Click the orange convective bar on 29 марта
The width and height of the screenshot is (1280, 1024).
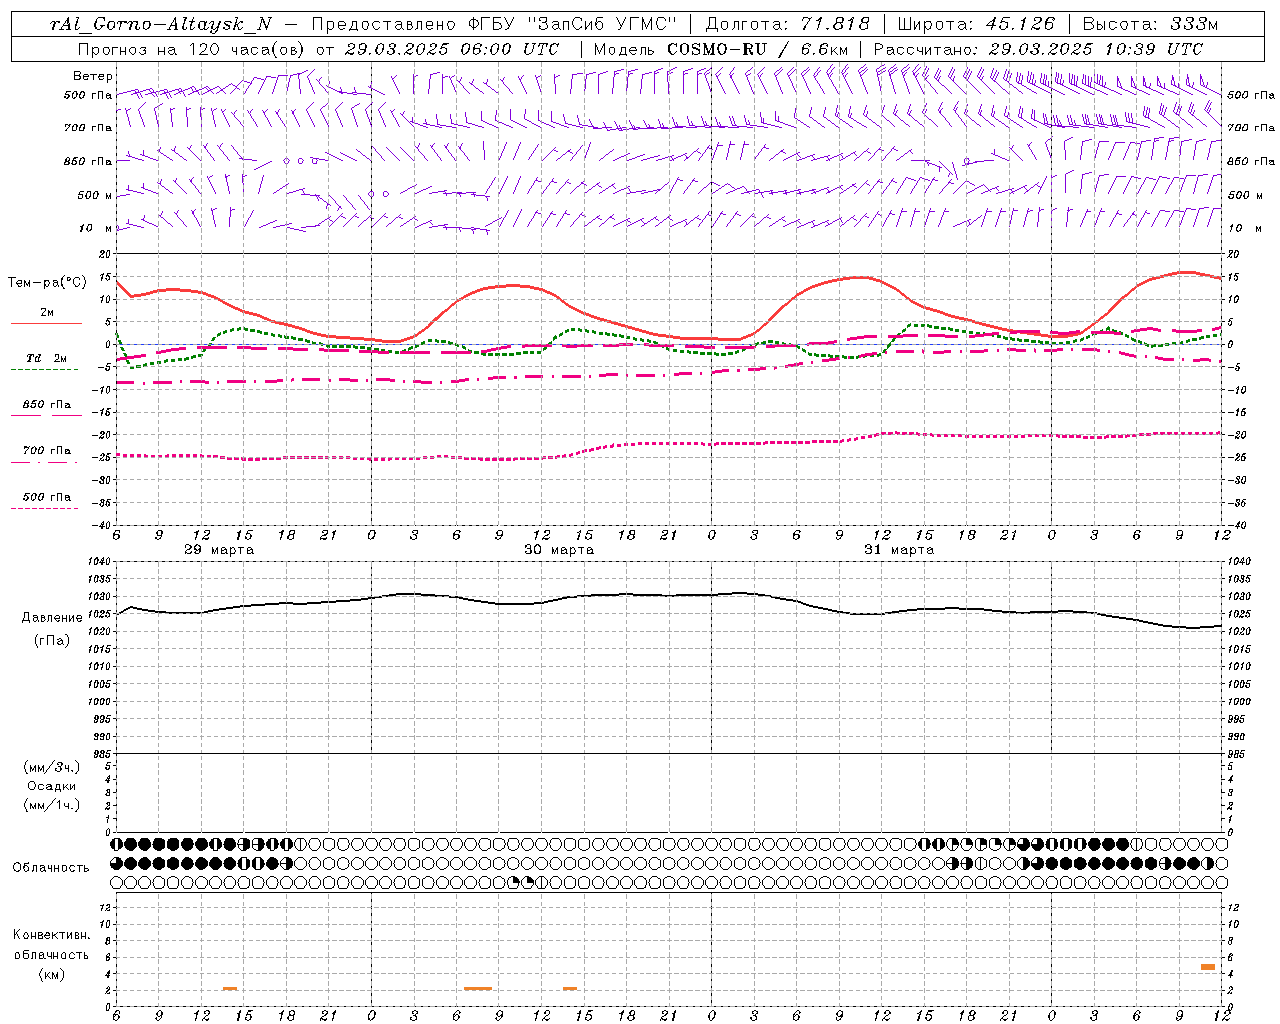tap(230, 989)
